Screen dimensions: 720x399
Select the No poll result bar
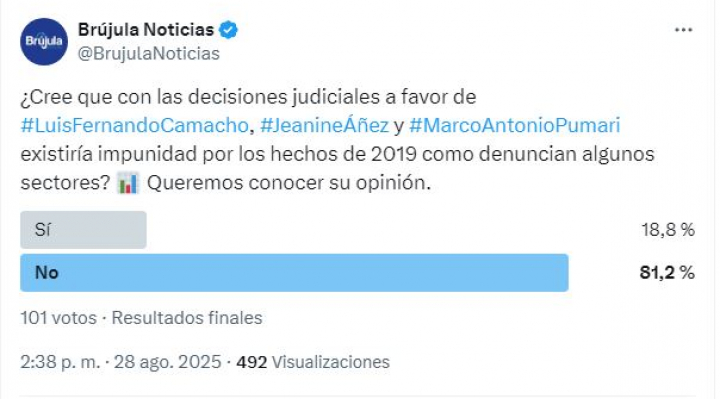coord(294,273)
